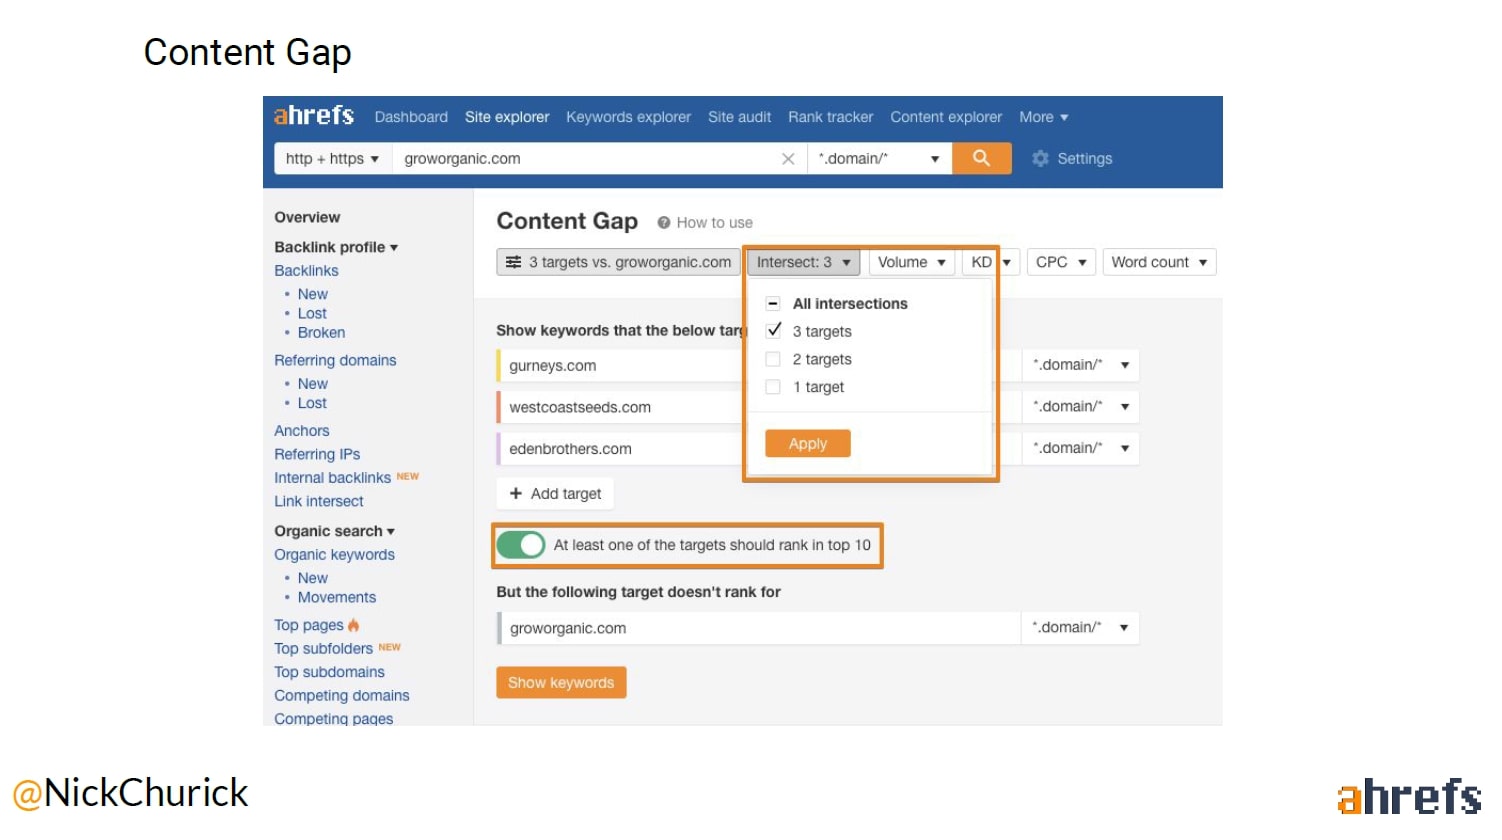The height and width of the screenshot is (840, 1502).
Task: Click the orange search magnifier button
Action: [981, 158]
